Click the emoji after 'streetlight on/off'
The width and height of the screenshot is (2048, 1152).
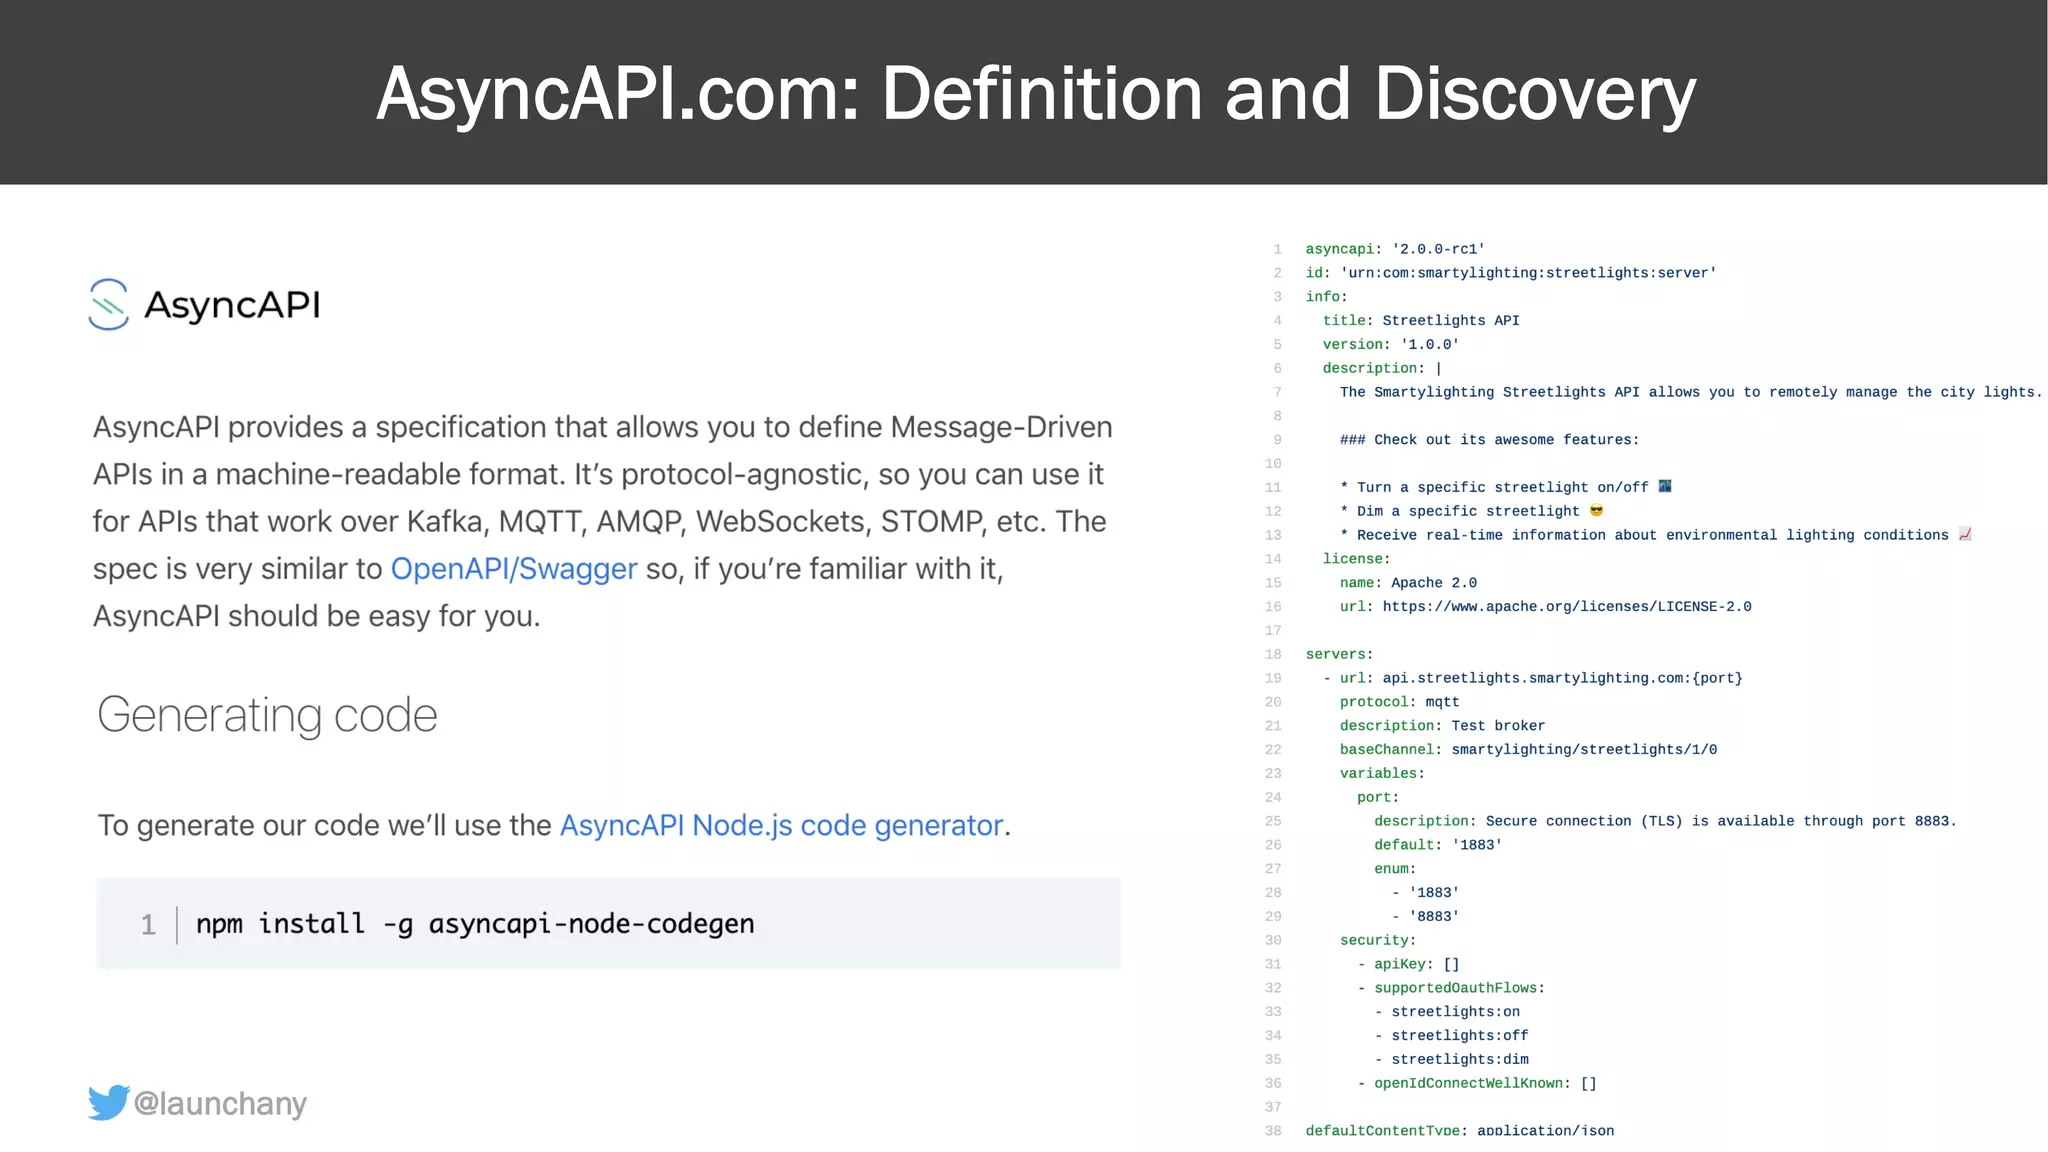(1665, 487)
